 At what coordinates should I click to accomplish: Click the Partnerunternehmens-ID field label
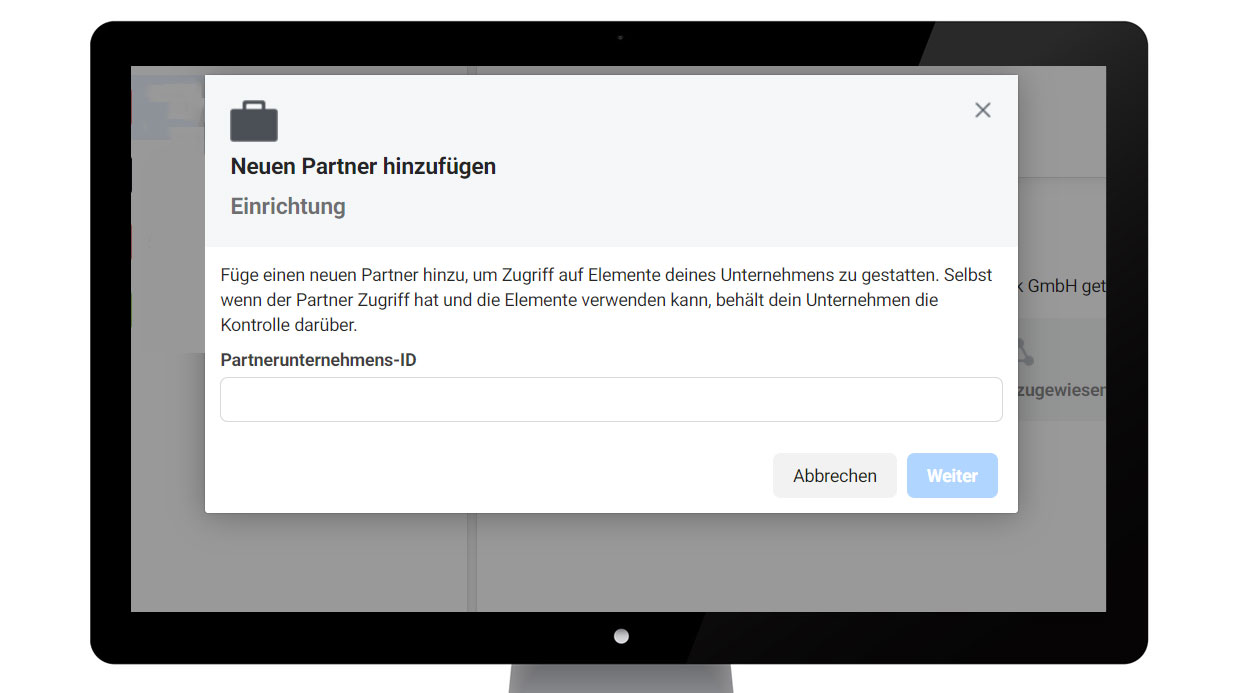point(318,360)
